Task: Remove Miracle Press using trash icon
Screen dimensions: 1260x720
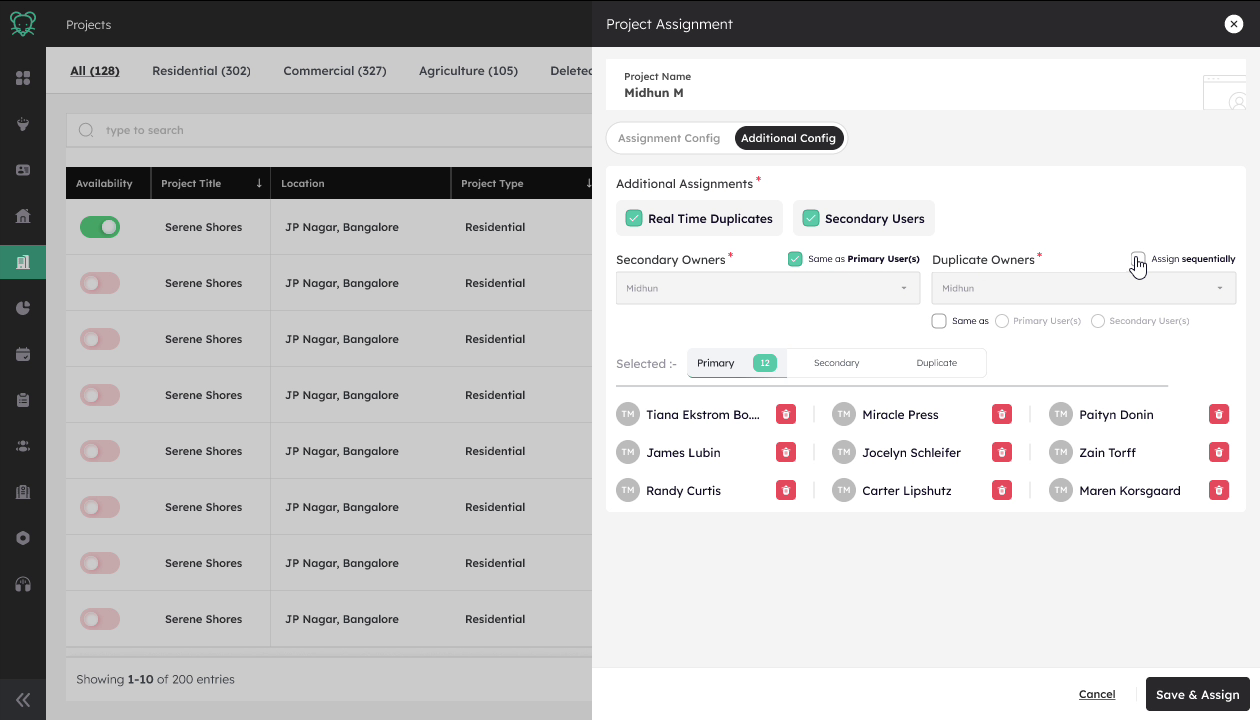Action: [1002, 414]
